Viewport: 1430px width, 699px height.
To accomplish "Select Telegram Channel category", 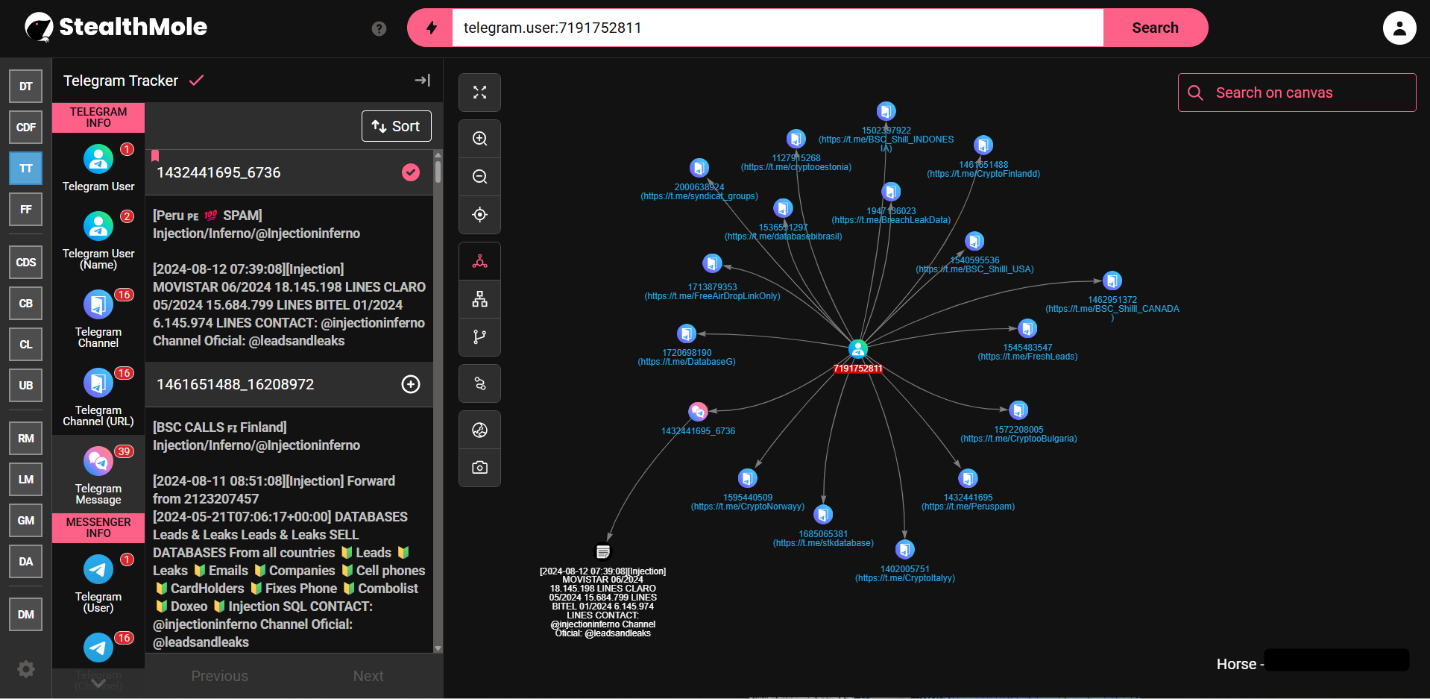I will click(98, 319).
